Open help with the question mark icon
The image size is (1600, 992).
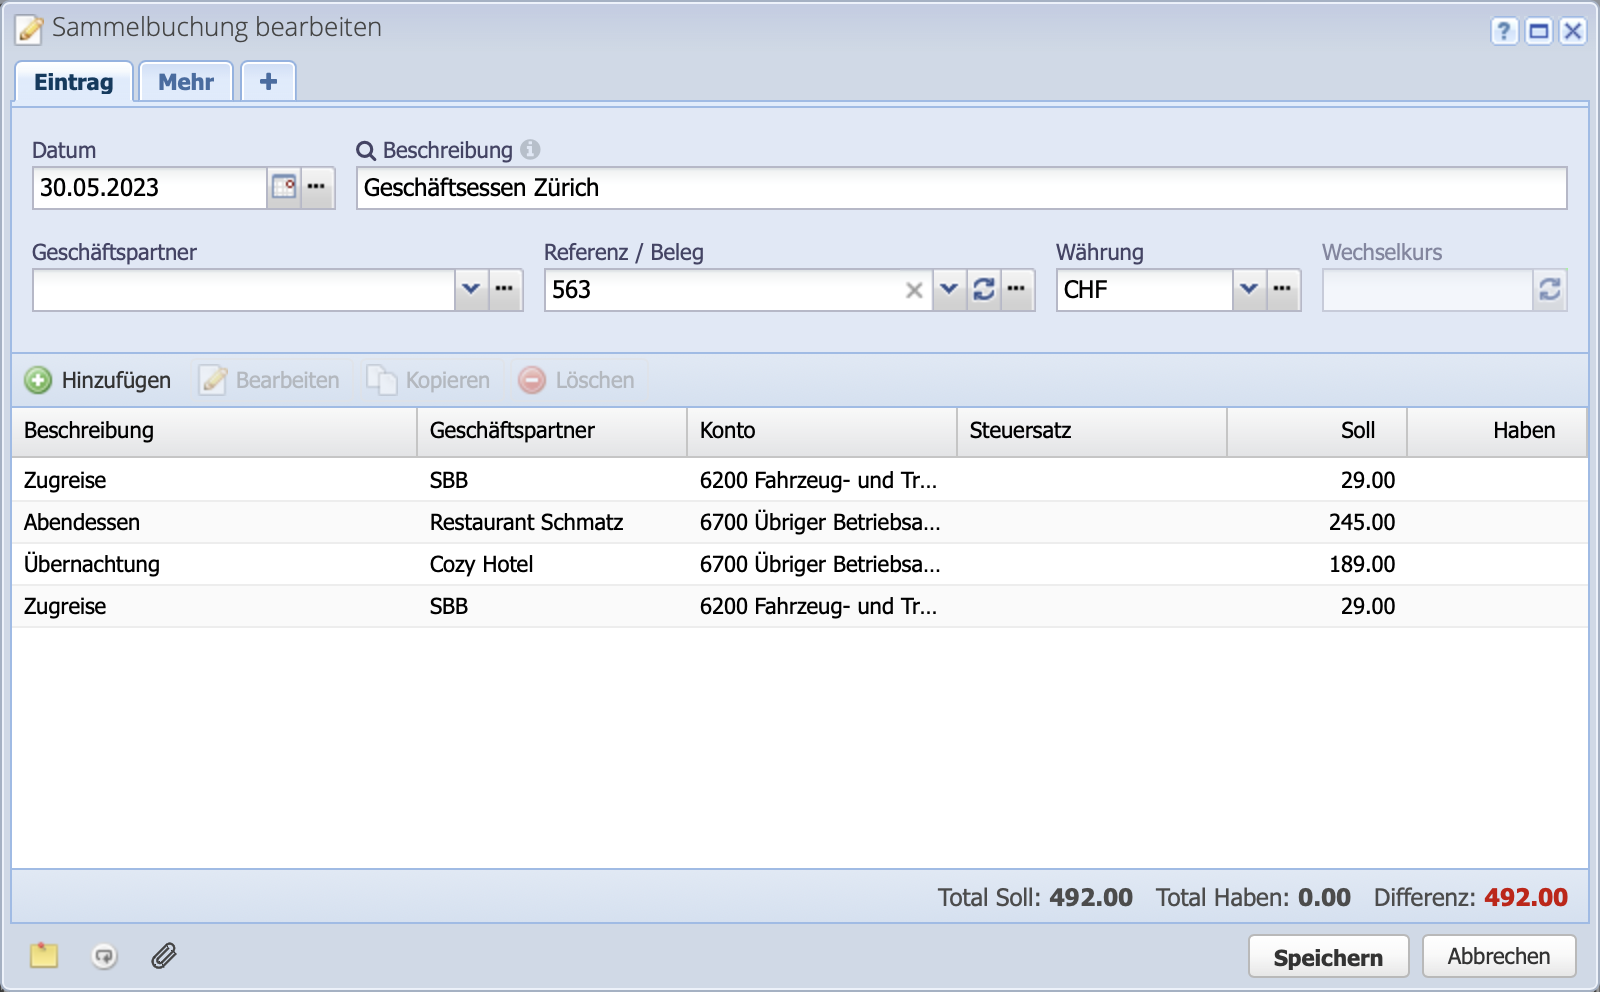(1504, 31)
